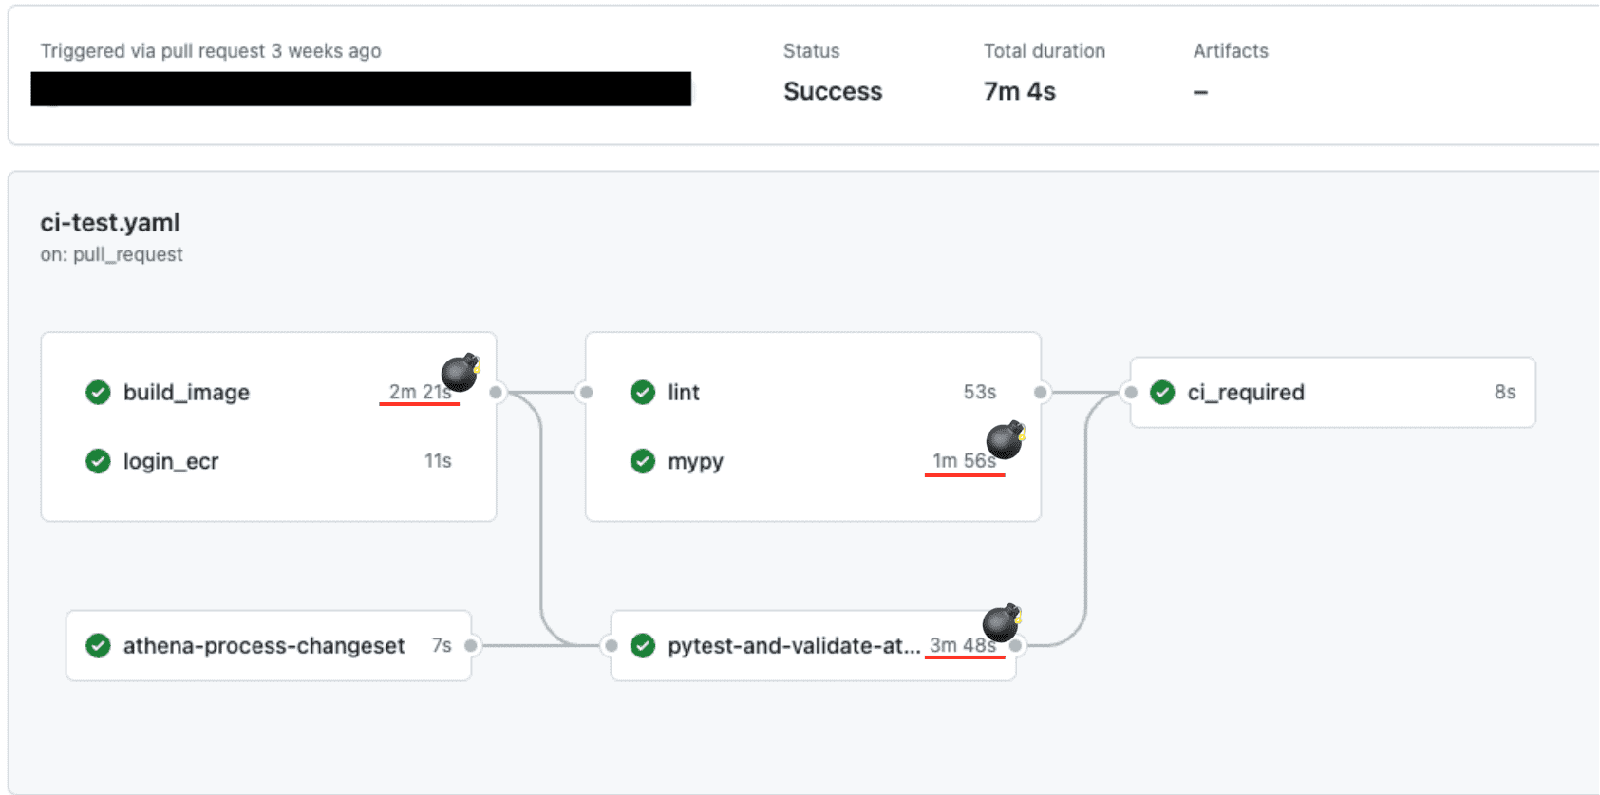
Task: Click the status icon next to pytest-and-validate-at...
Action: [643, 646]
